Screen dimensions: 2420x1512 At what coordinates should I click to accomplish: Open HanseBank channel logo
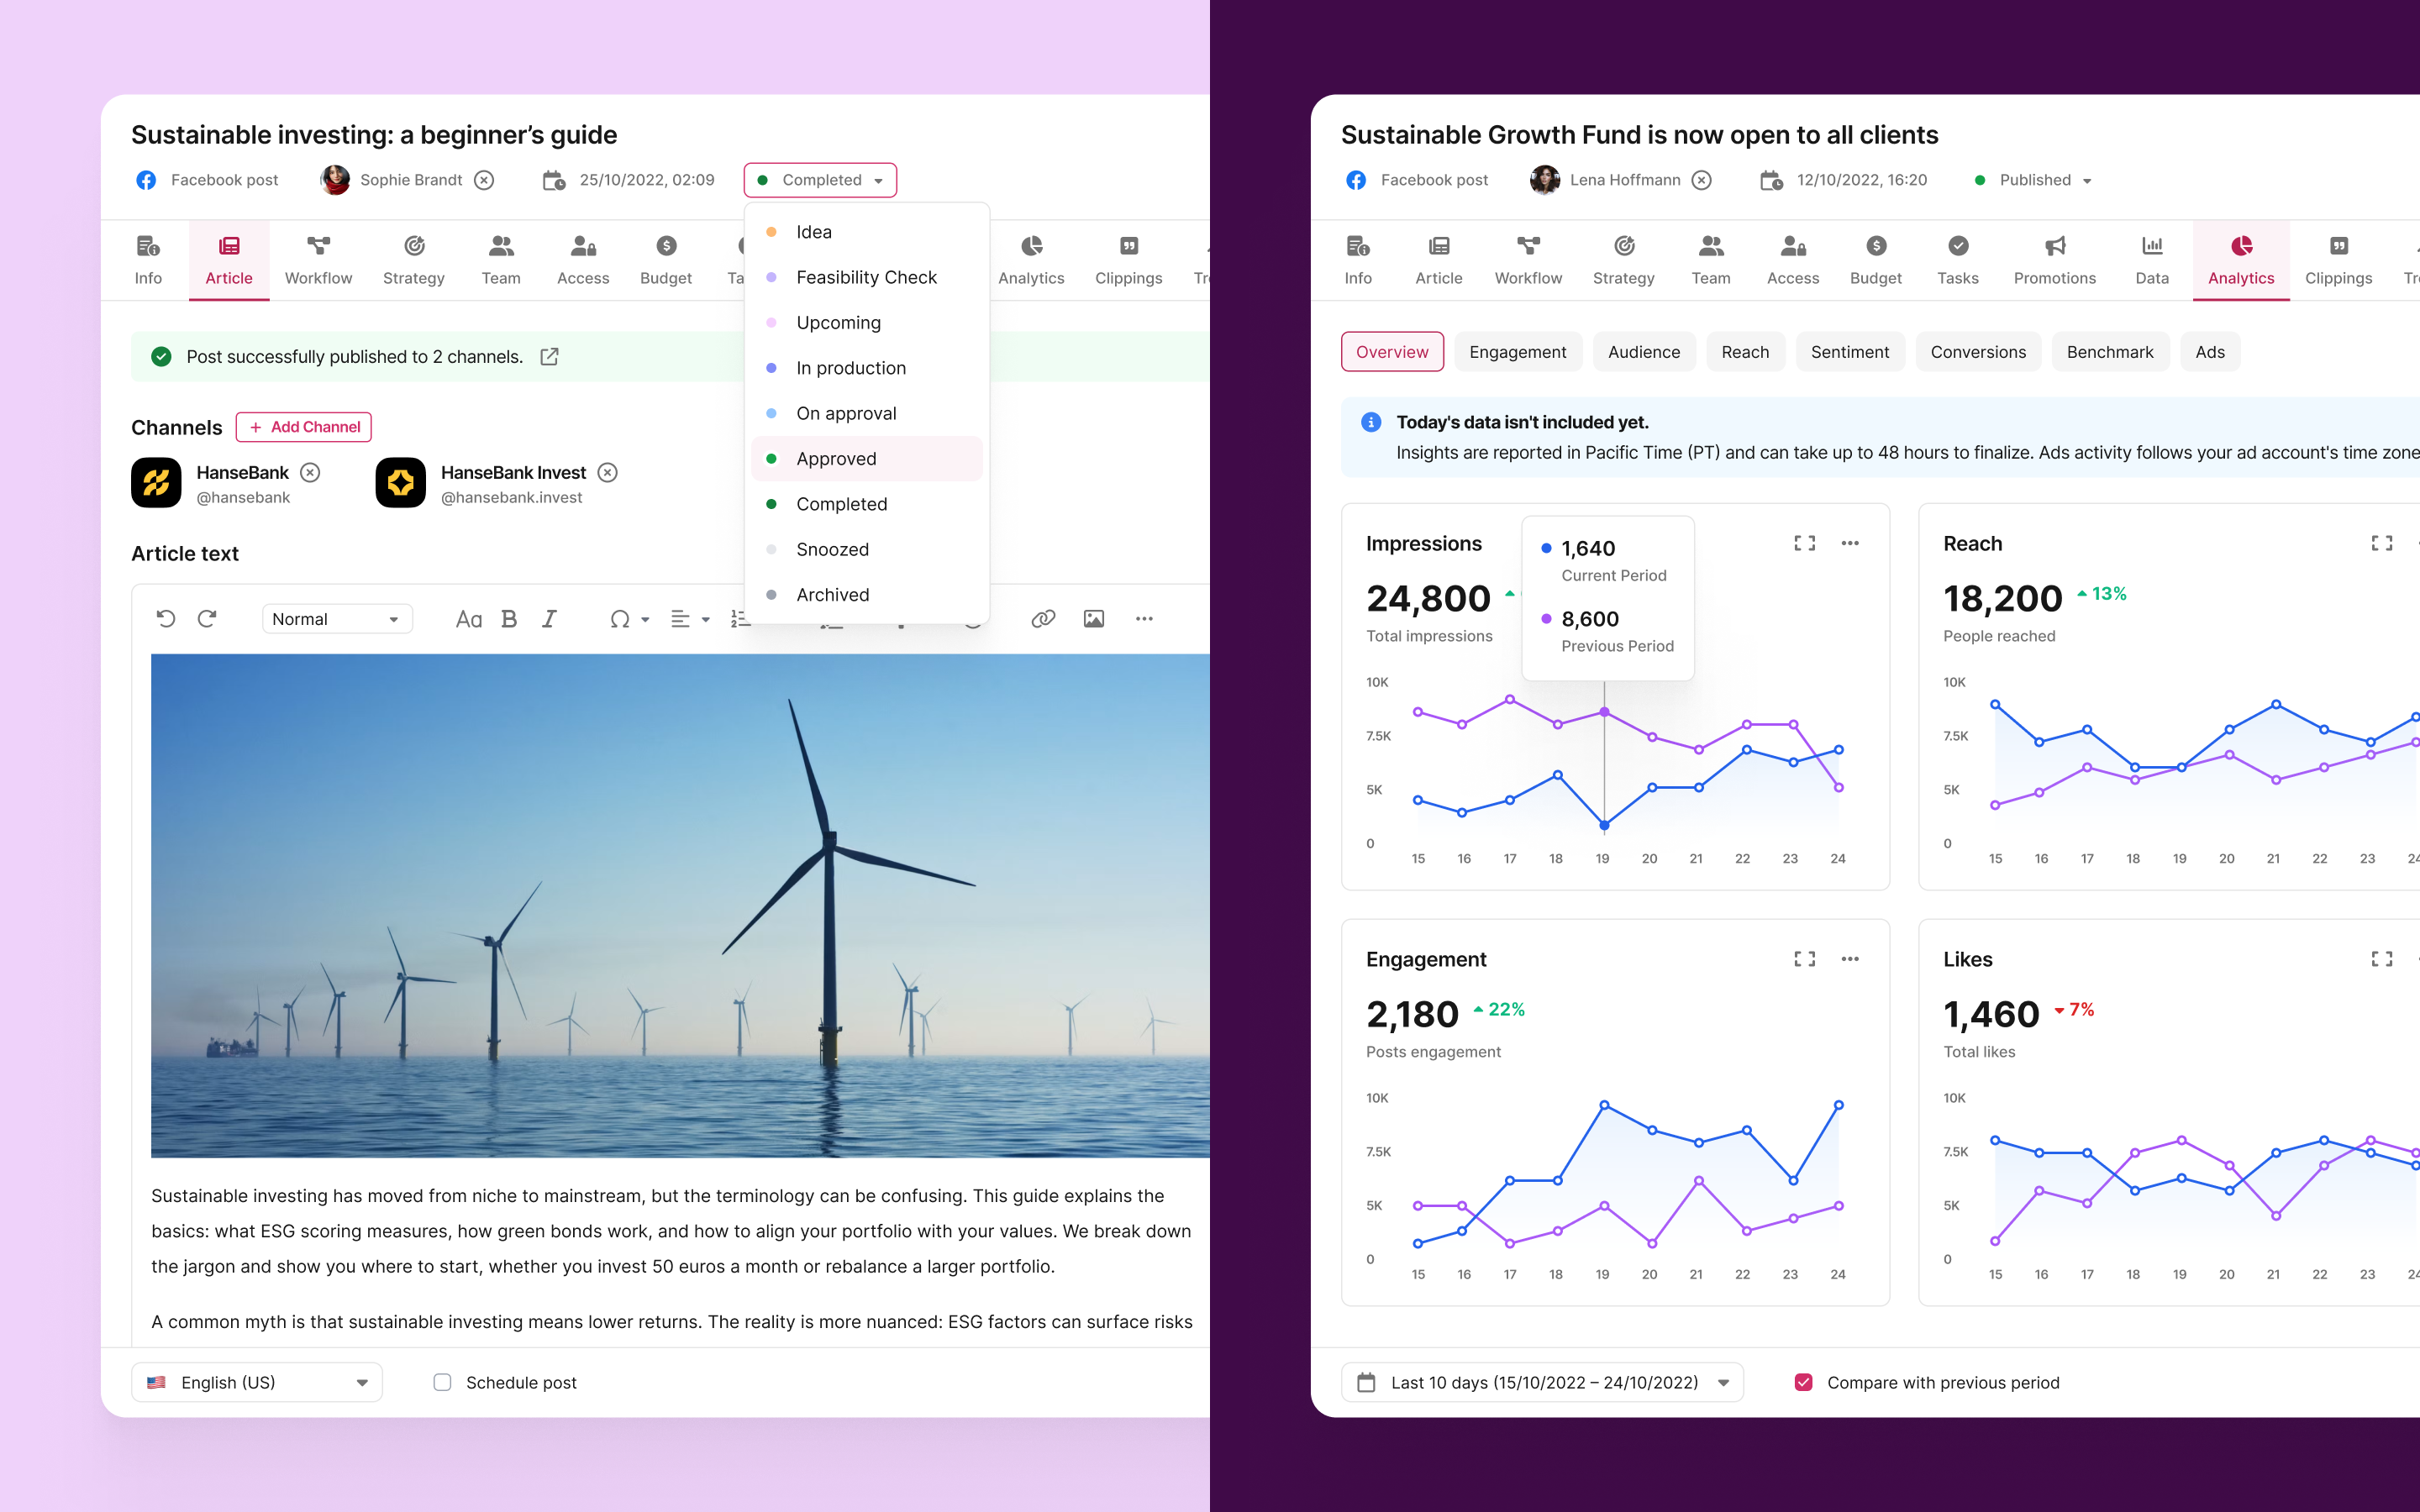(x=156, y=483)
